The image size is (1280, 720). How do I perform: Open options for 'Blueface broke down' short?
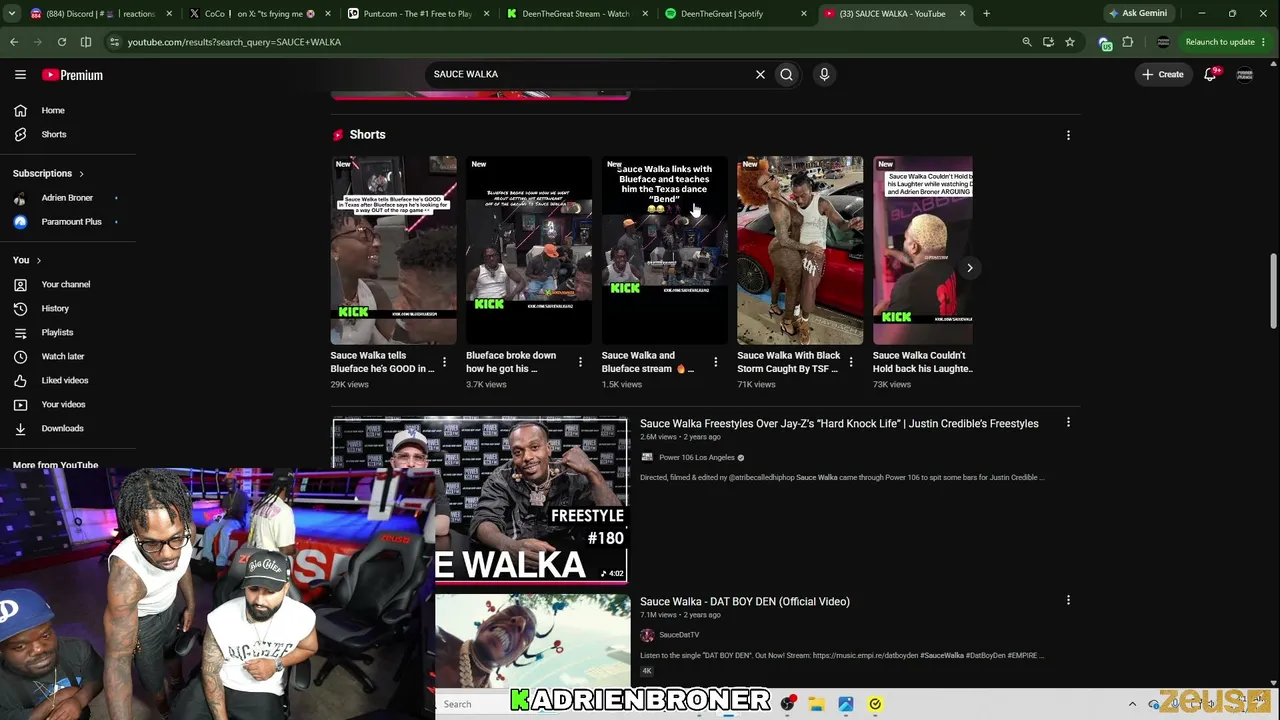580,362
